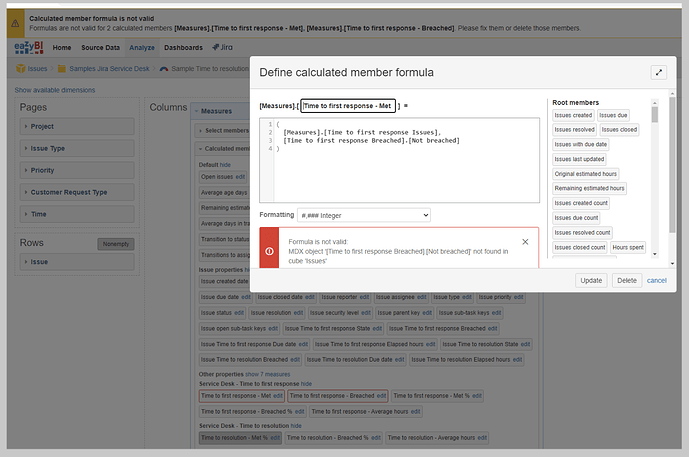Click the eazyBI logo
This screenshot has height=457, width=689.
pyautogui.click(x=29, y=47)
